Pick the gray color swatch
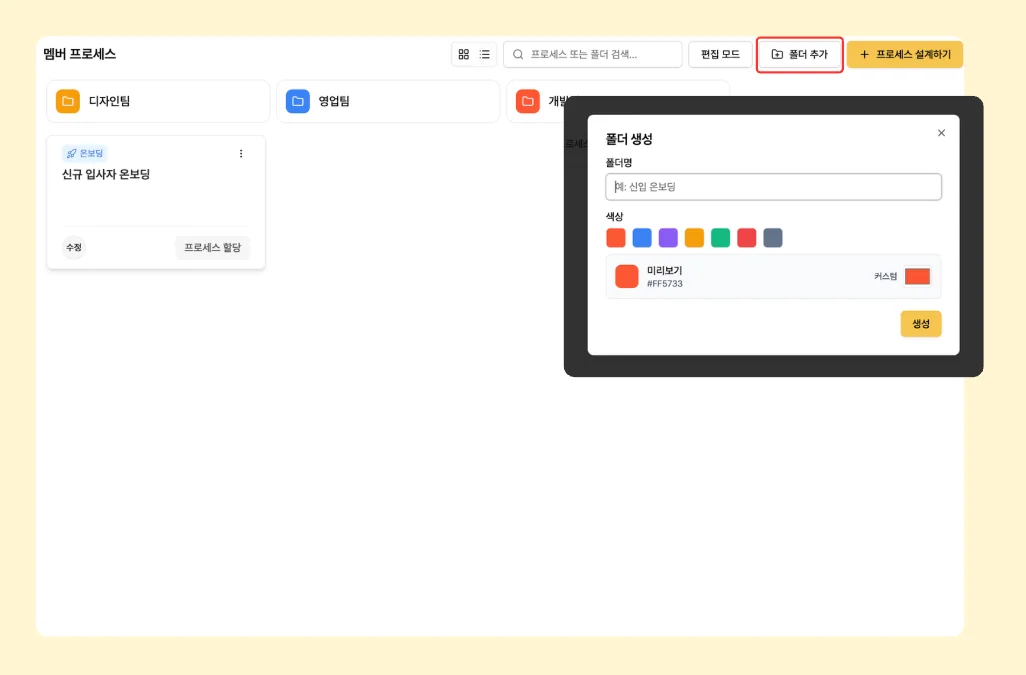Viewport: 1026px width, 675px height. tap(773, 238)
